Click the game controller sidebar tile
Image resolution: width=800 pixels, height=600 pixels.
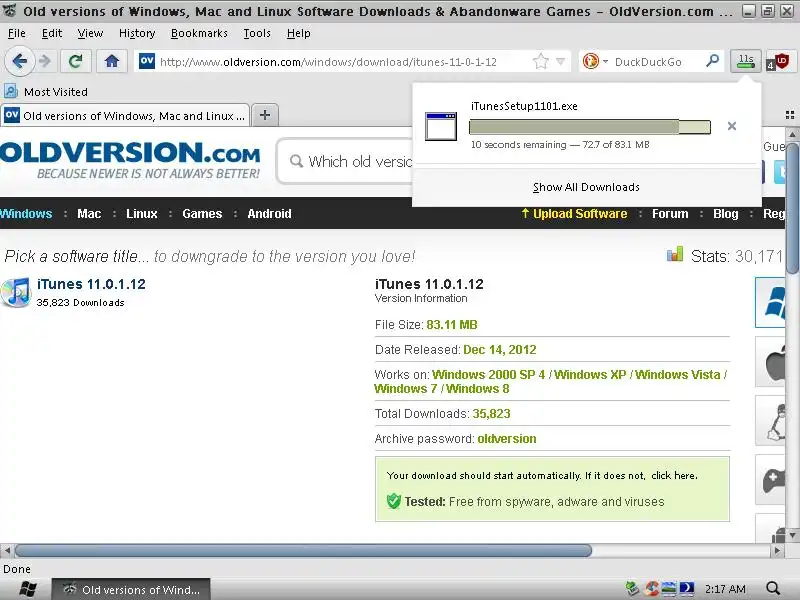770,480
